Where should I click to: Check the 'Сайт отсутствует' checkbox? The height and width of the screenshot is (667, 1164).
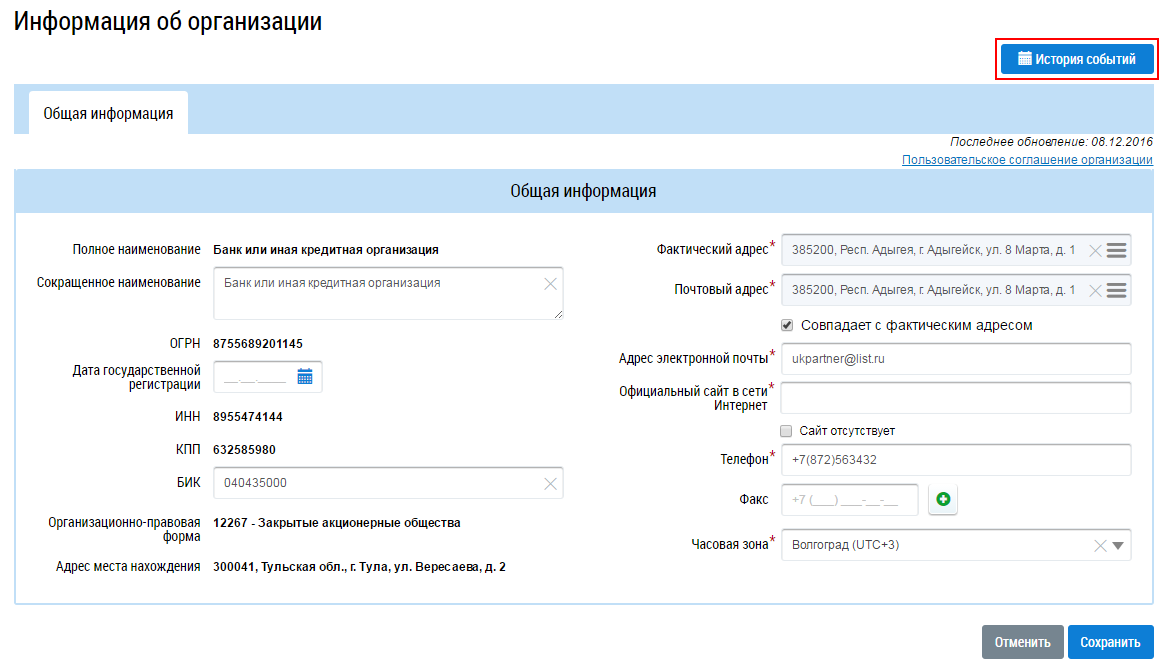coord(787,431)
